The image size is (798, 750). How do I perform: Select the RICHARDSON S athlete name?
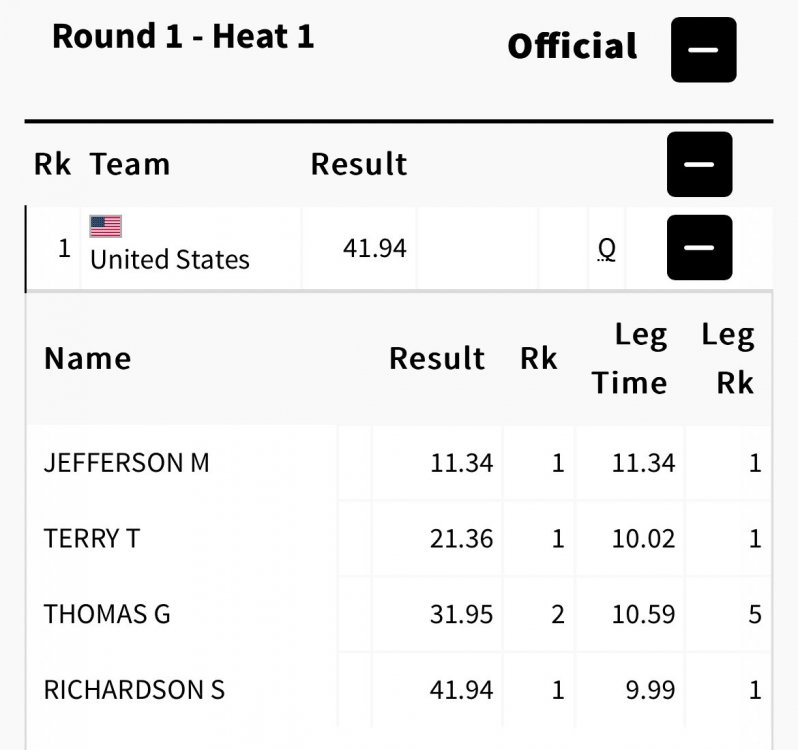(134, 689)
